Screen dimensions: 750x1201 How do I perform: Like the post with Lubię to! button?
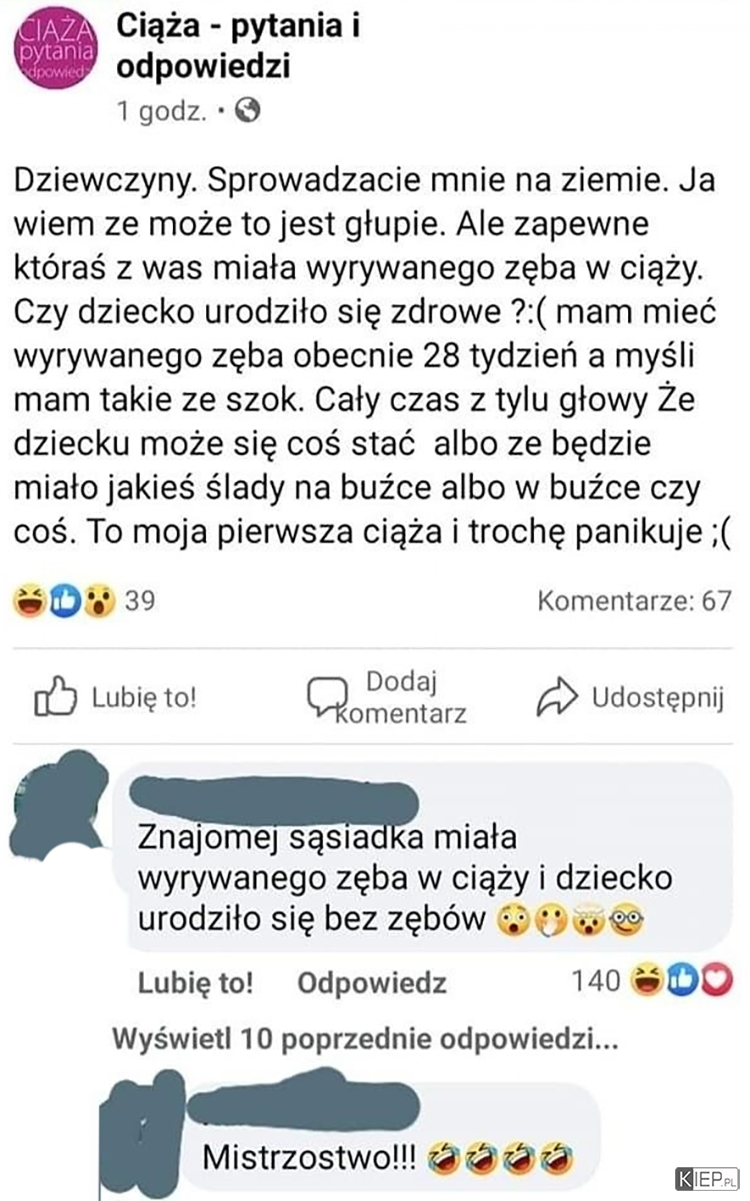(x=116, y=698)
